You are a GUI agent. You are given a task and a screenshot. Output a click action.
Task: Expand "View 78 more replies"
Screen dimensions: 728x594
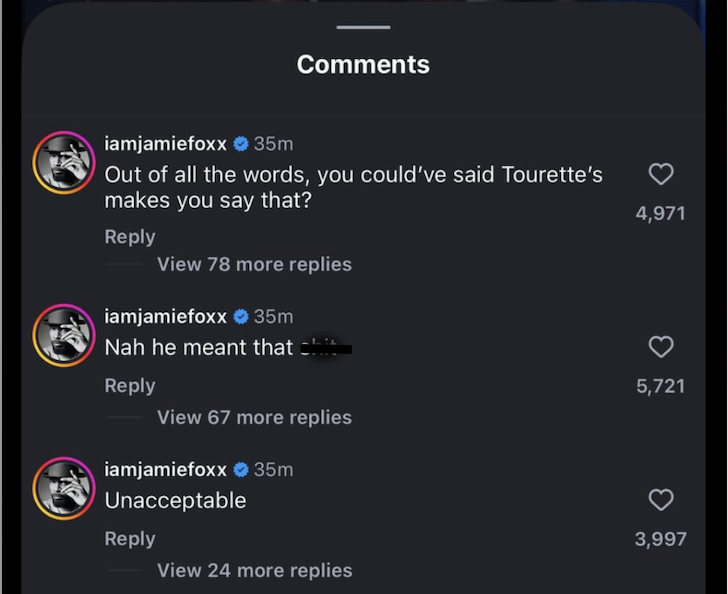coord(254,265)
